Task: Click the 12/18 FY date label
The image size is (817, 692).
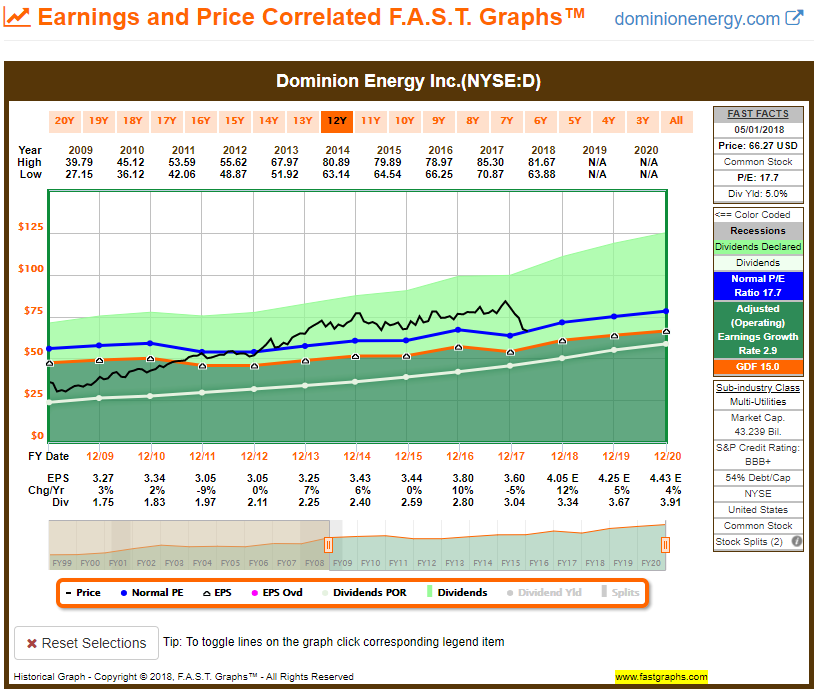Action: (565, 456)
